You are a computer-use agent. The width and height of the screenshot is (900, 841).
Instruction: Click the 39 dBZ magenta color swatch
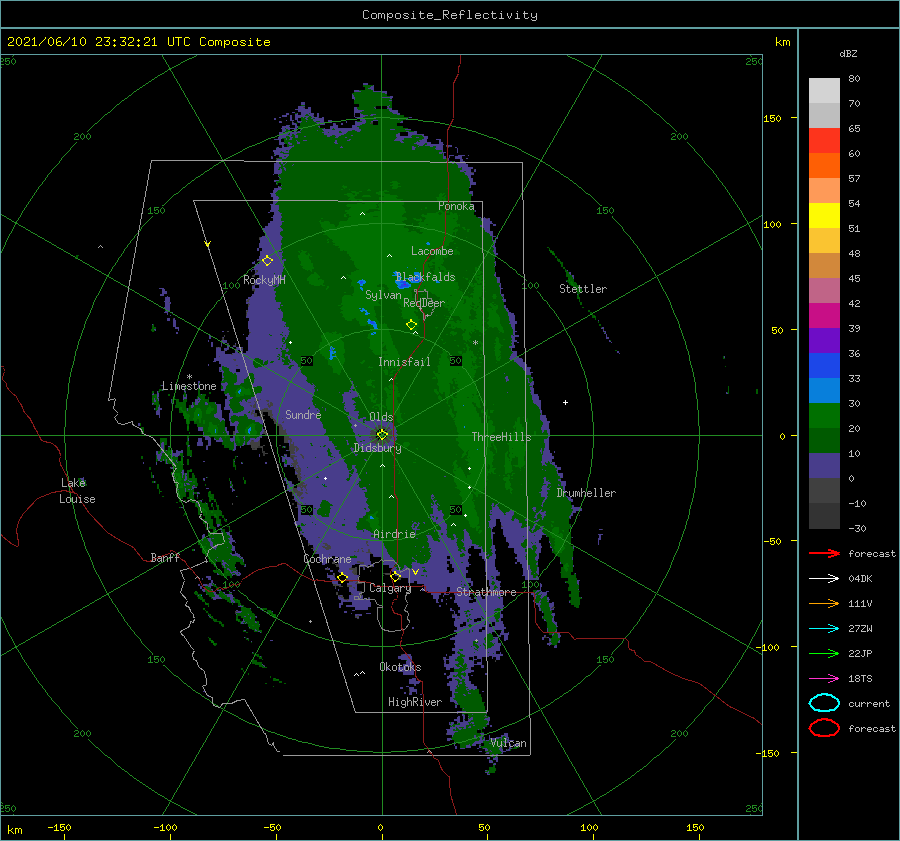tap(824, 316)
